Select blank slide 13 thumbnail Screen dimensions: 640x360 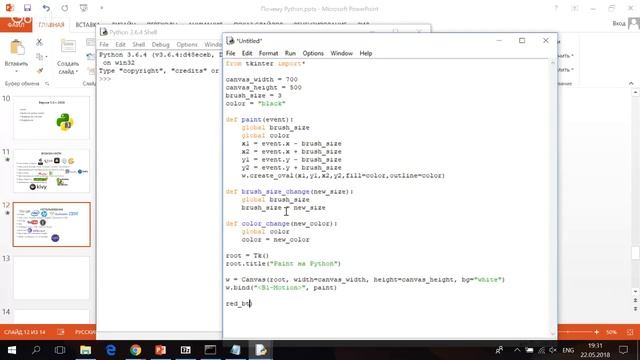[x=51, y=278]
